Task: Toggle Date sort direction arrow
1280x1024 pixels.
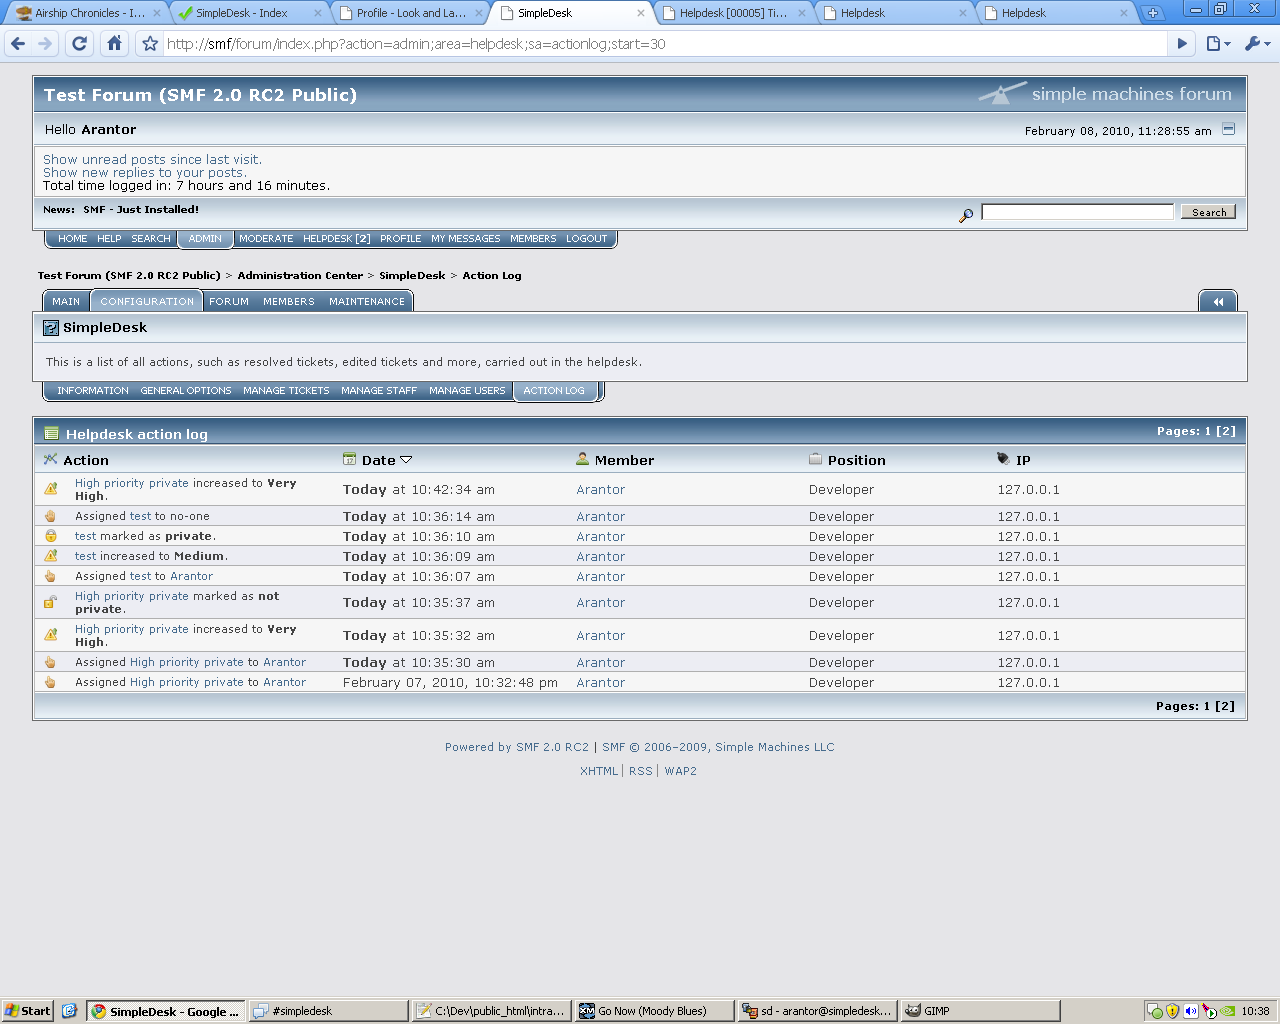Action: (x=406, y=460)
